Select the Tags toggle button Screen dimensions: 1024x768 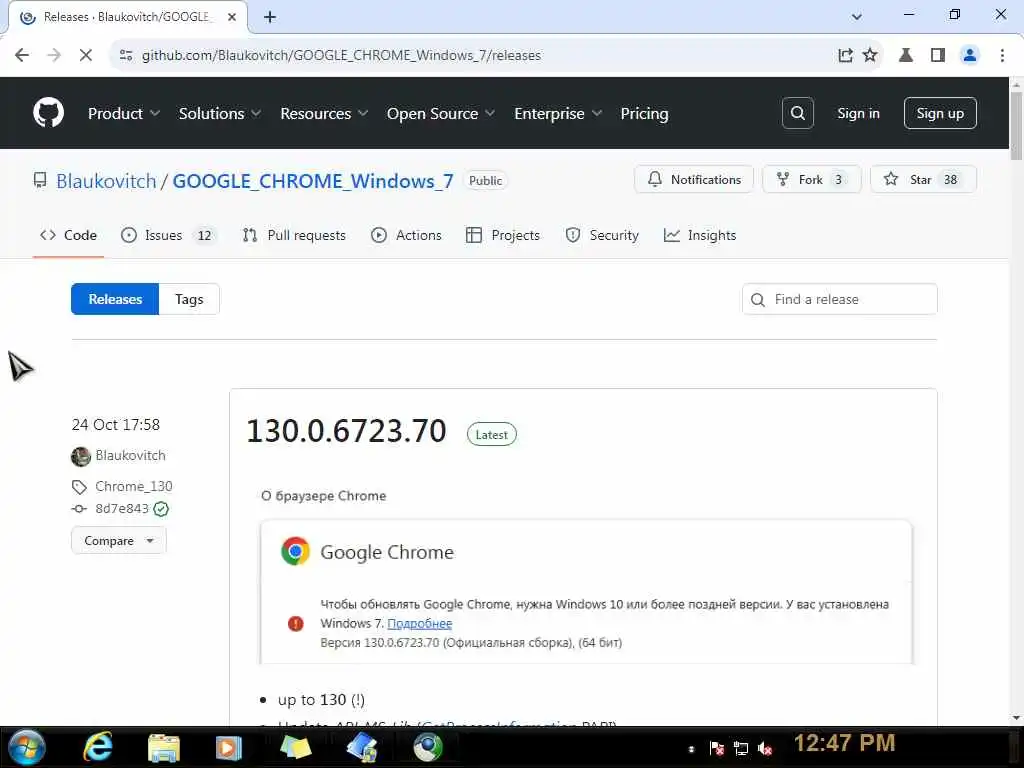pos(189,299)
